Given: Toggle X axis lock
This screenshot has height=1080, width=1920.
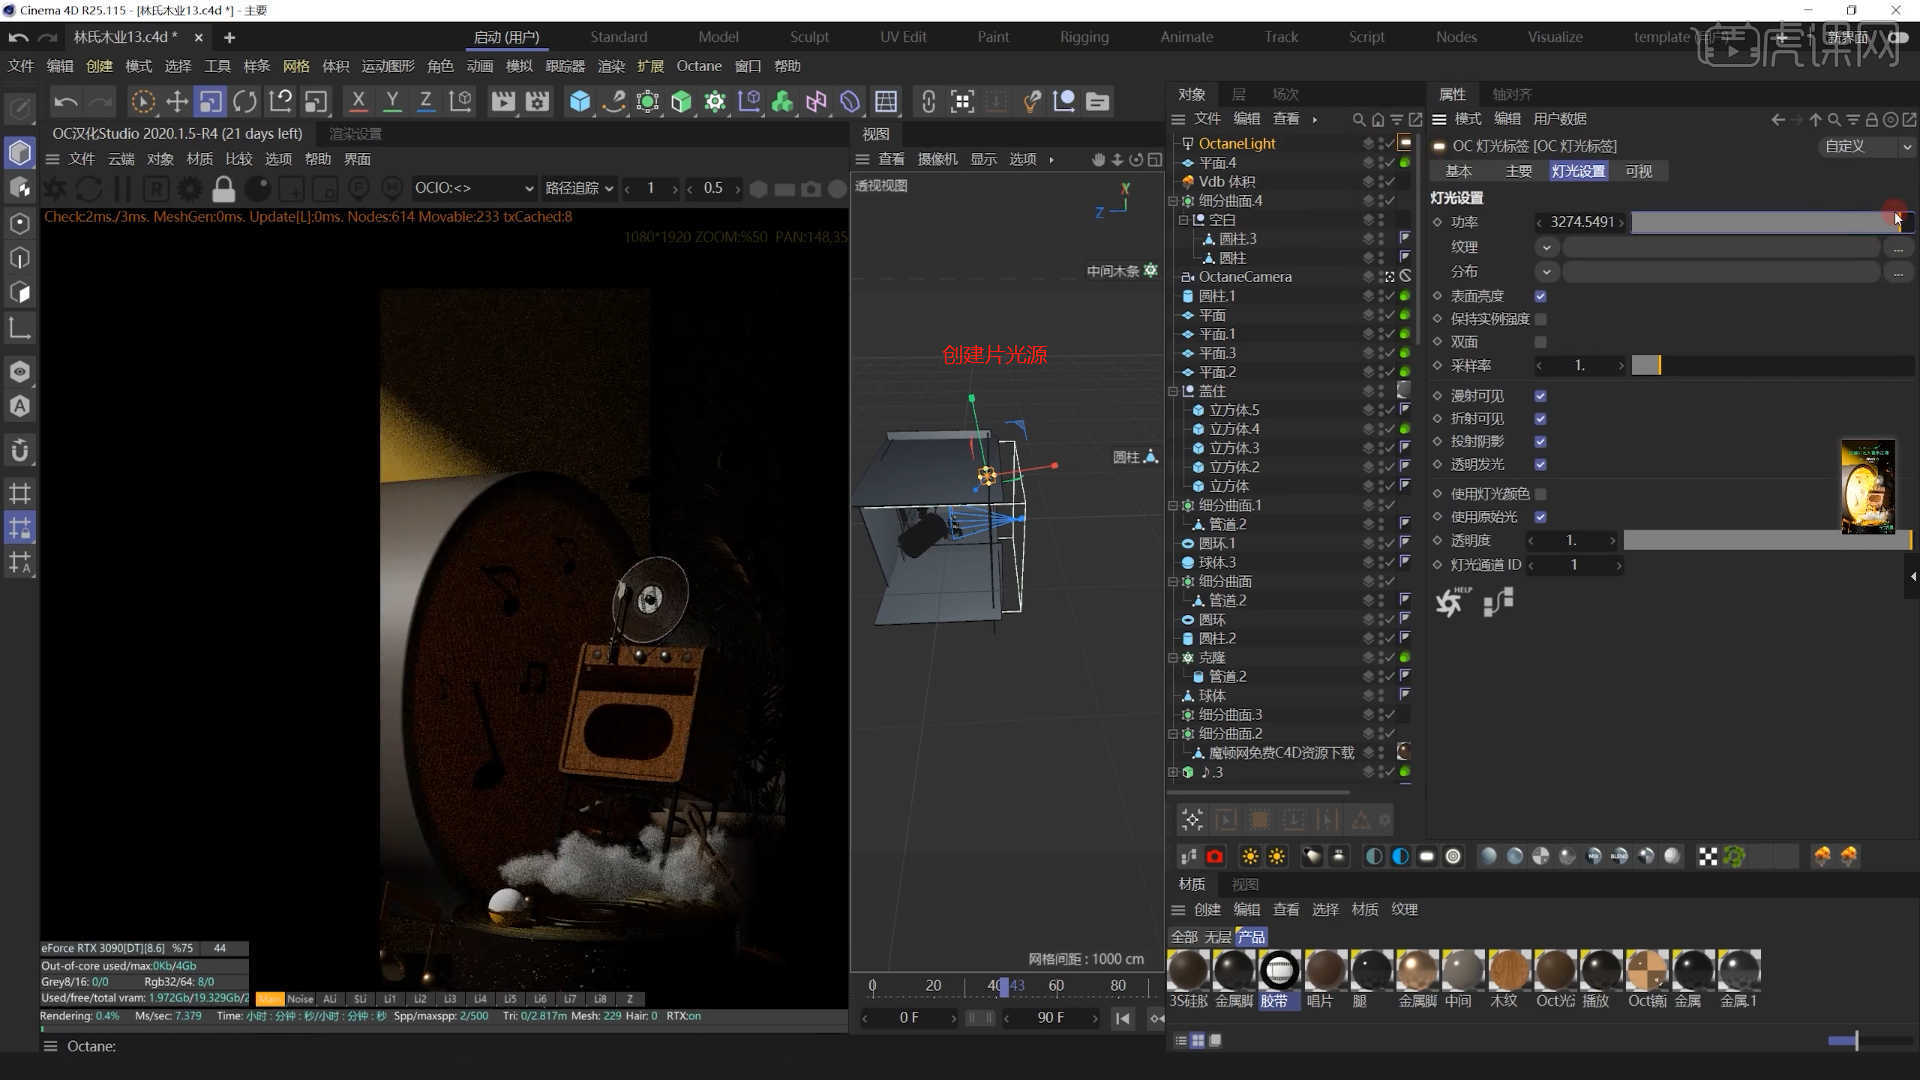Looking at the screenshot, I should pos(358,101).
